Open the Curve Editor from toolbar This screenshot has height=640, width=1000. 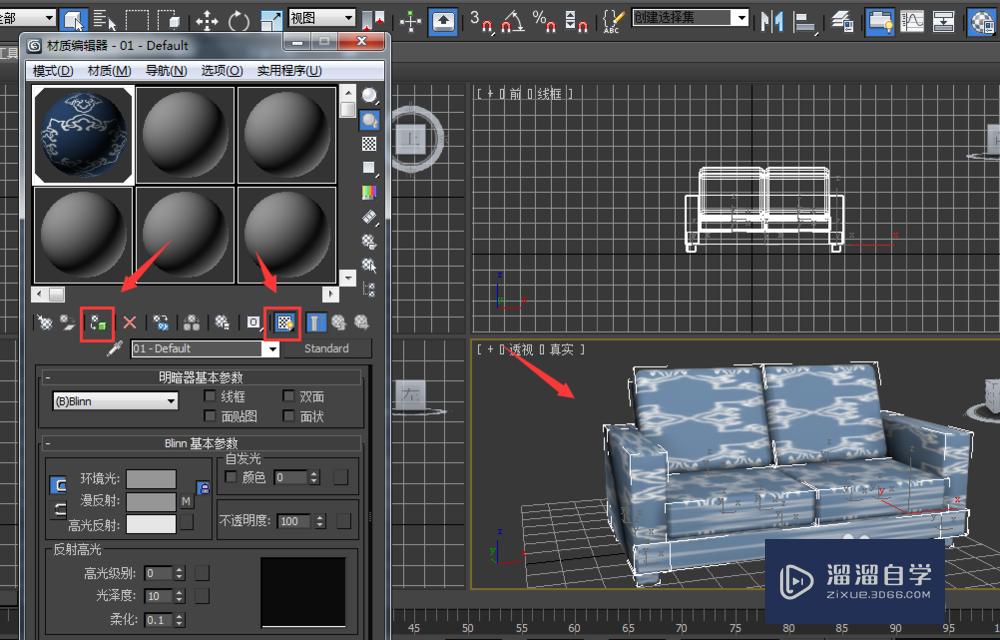(x=911, y=20)
